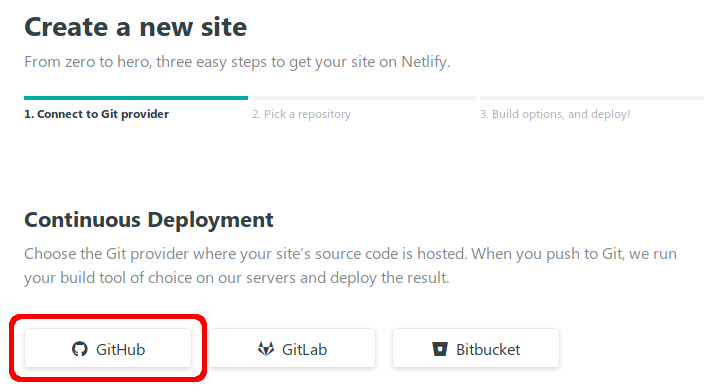The height and width of the screenshot is (392, 727).
Task: Choose the GitHub provider button
Action: (x=108, y=348)
